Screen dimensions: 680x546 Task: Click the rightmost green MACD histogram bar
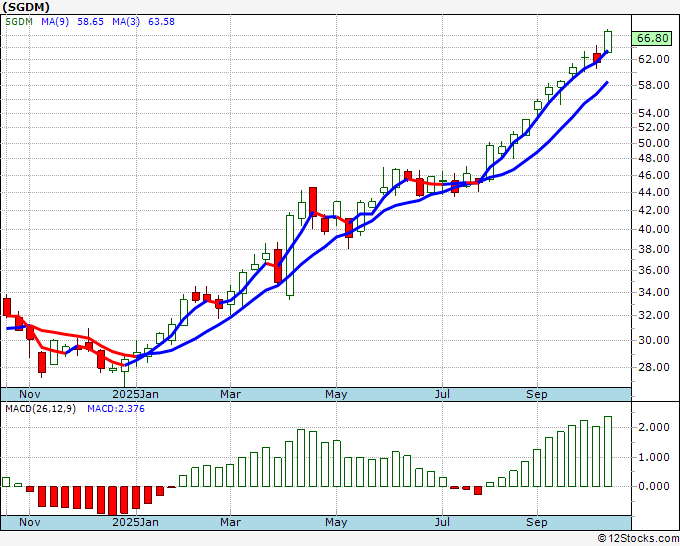(608, 451)
